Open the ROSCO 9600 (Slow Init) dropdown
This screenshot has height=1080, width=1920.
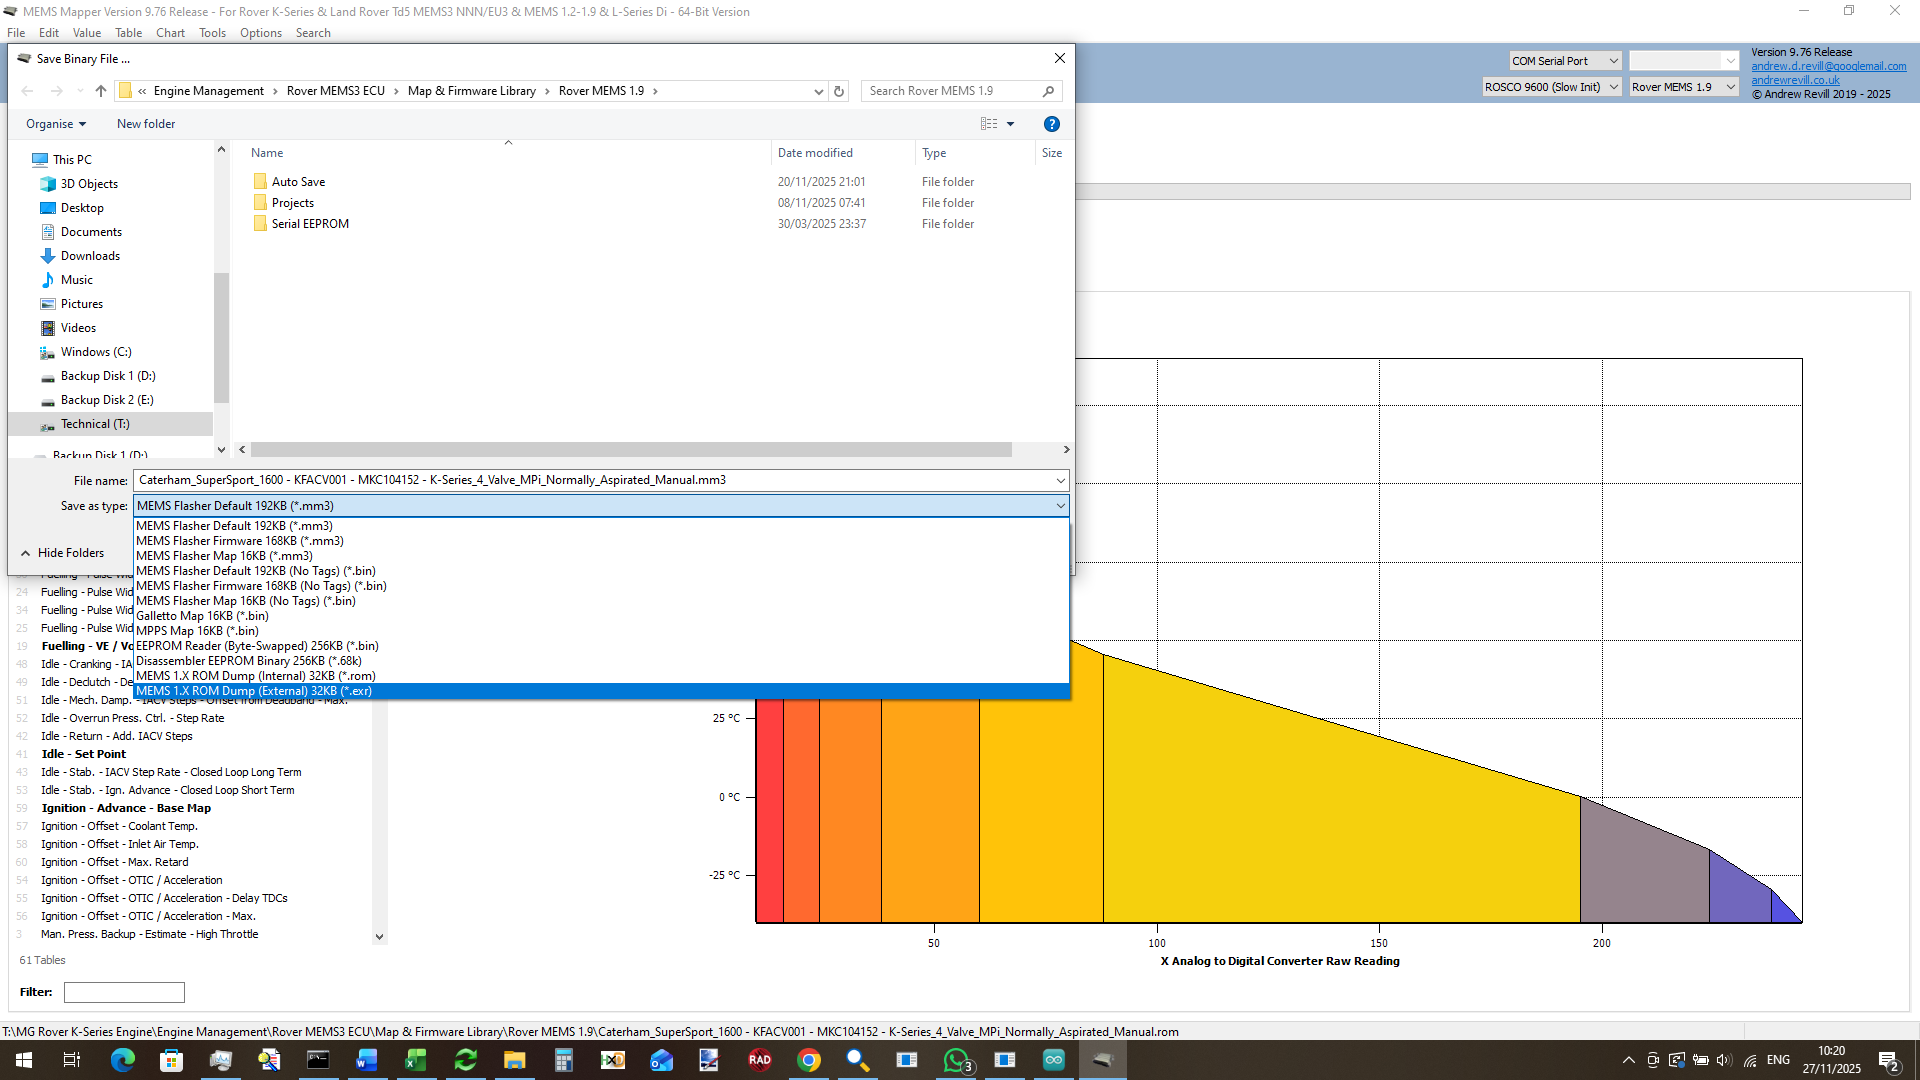point(1551,87)
